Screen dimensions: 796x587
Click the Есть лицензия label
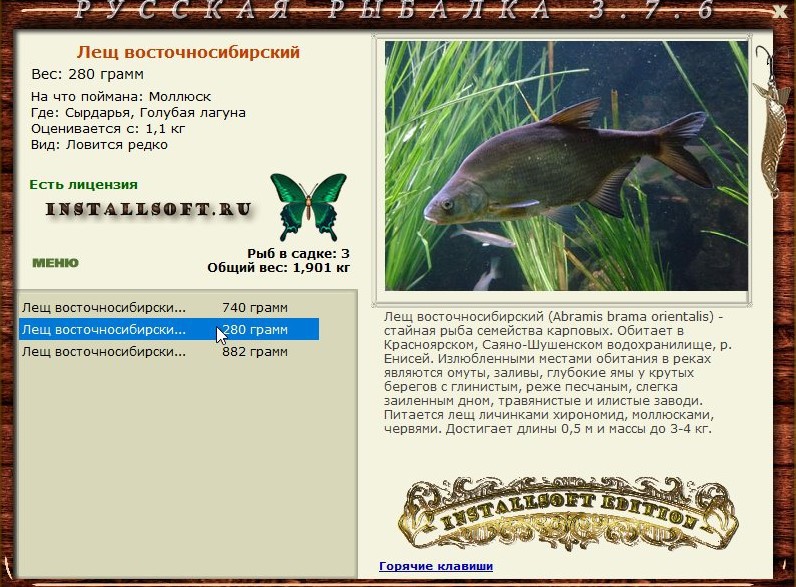click(x=83, y=184)
